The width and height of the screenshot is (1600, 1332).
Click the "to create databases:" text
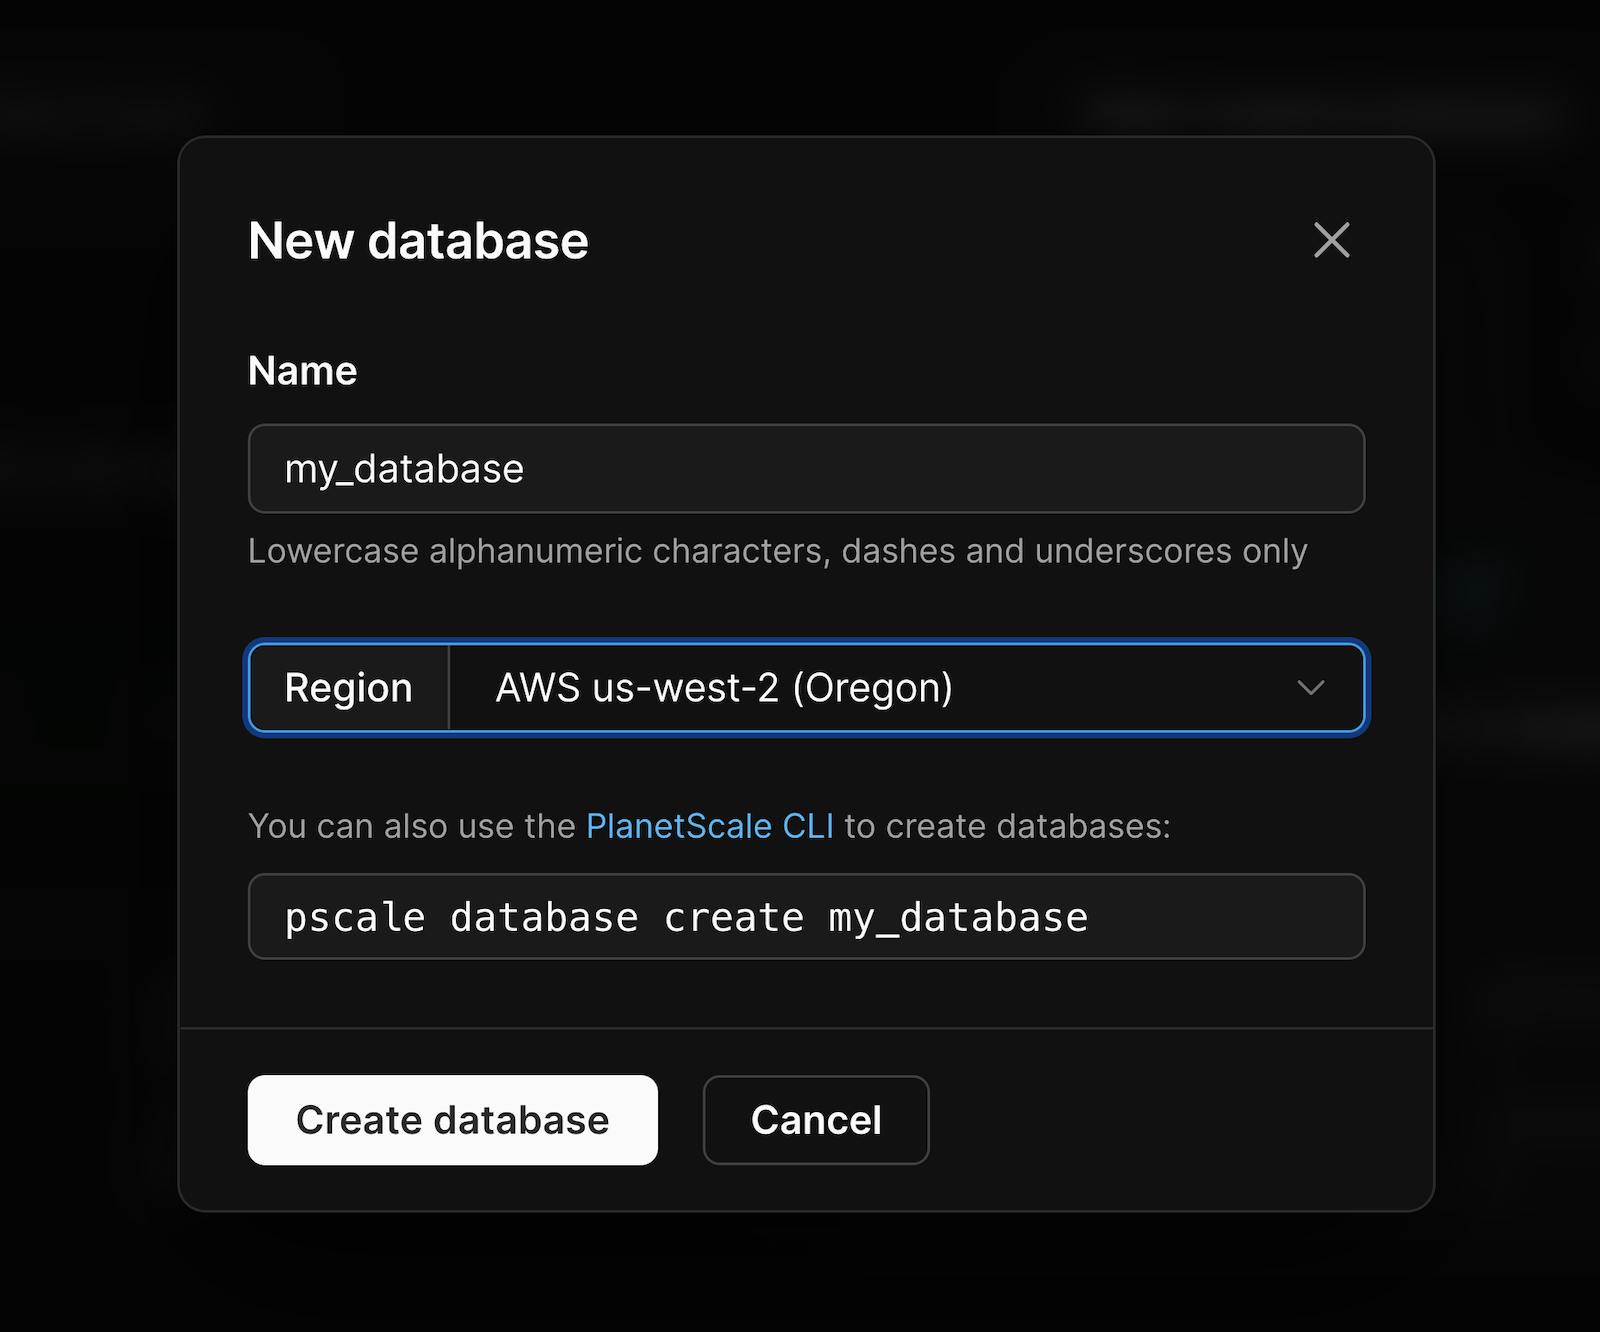pyautogui.click(x=1007, y=826)
